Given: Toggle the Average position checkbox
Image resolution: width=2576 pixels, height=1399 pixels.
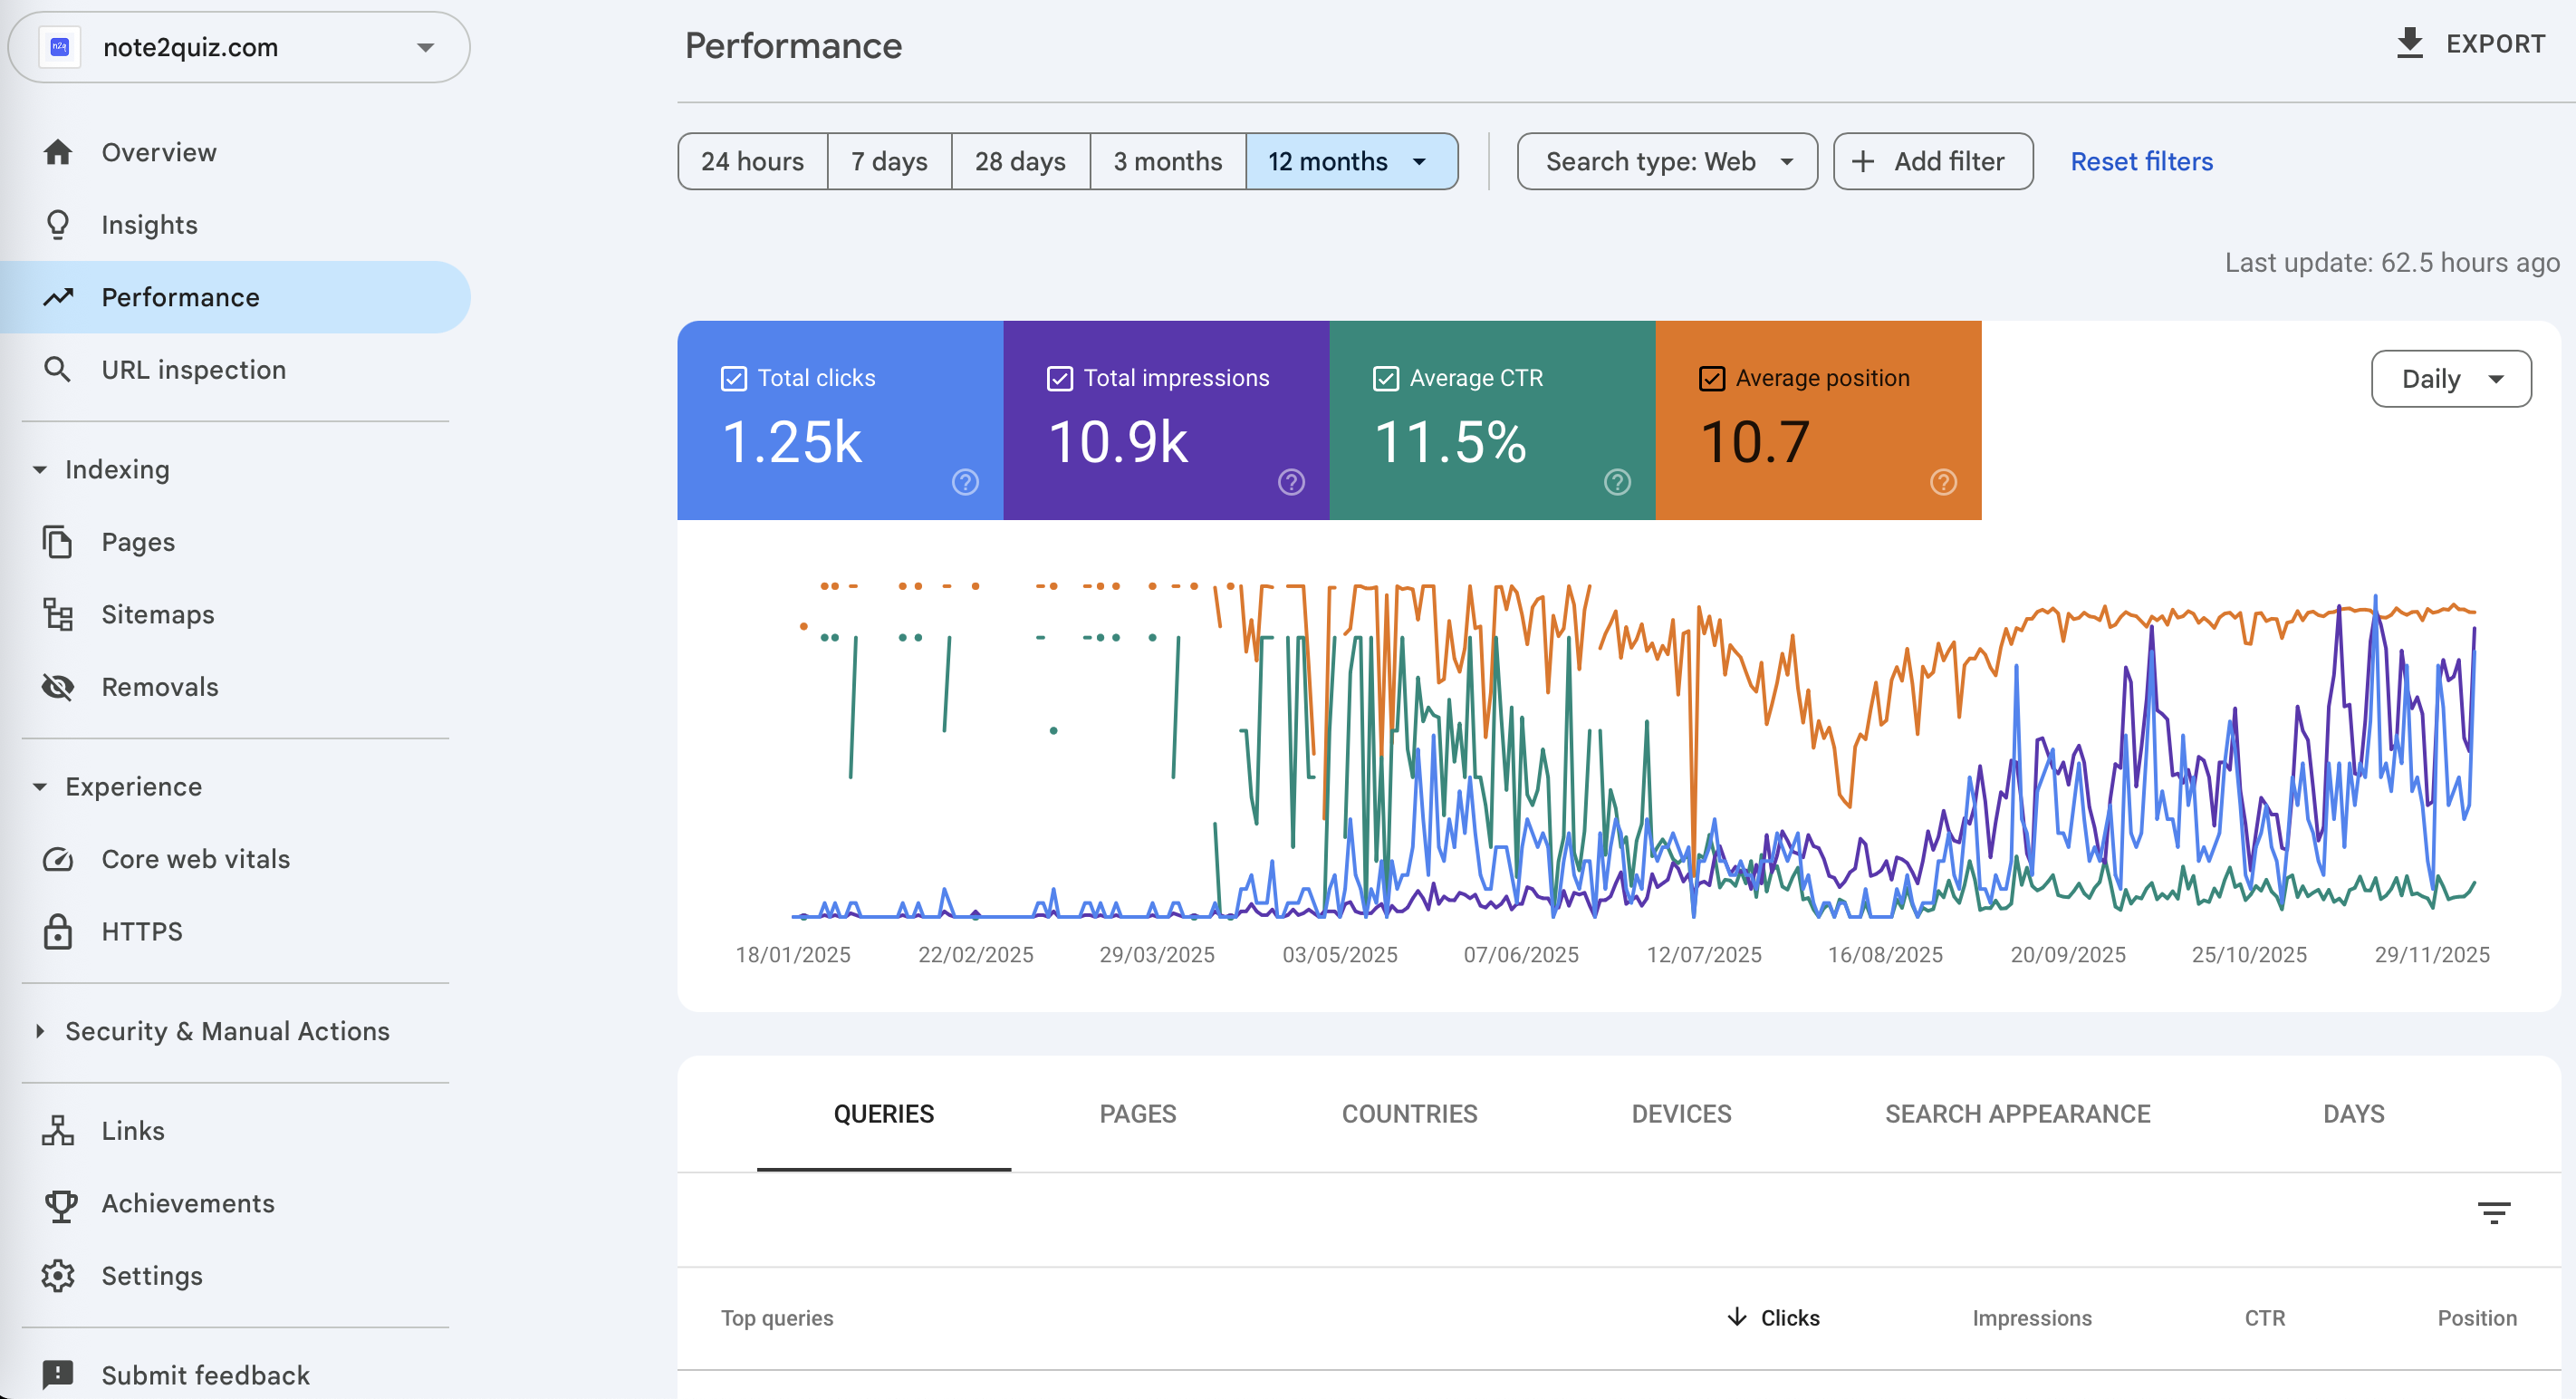Looking at the screenshot, I should tap(1711, 378).
